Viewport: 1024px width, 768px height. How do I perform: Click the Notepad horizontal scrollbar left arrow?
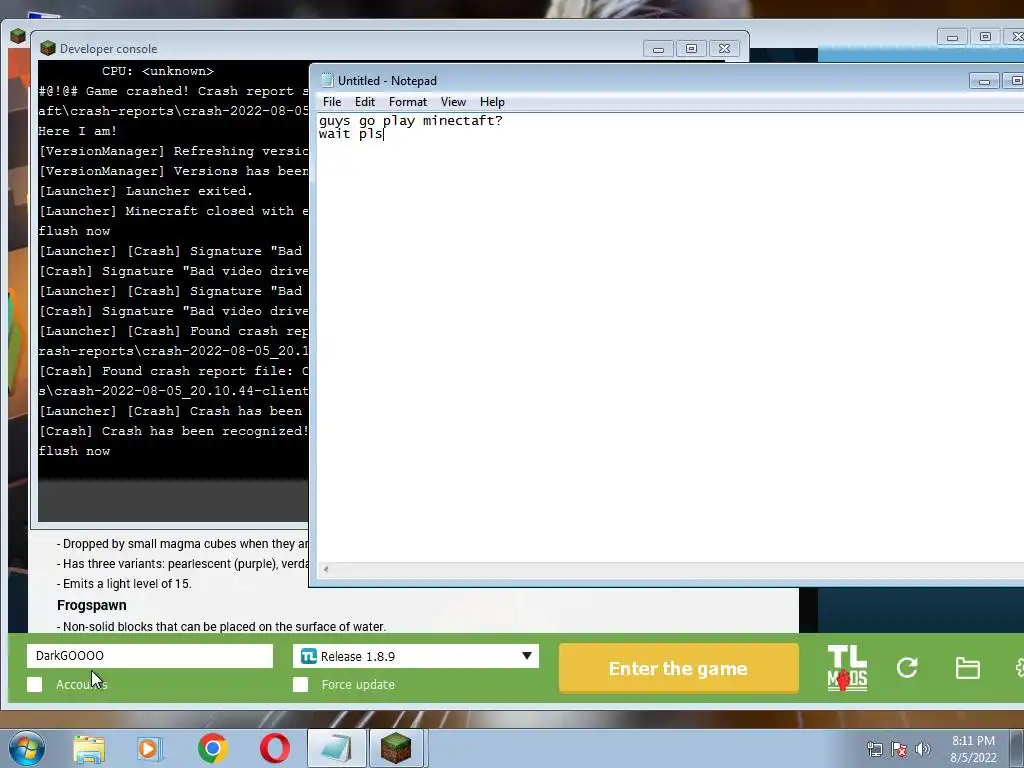(x=325, y=569)
